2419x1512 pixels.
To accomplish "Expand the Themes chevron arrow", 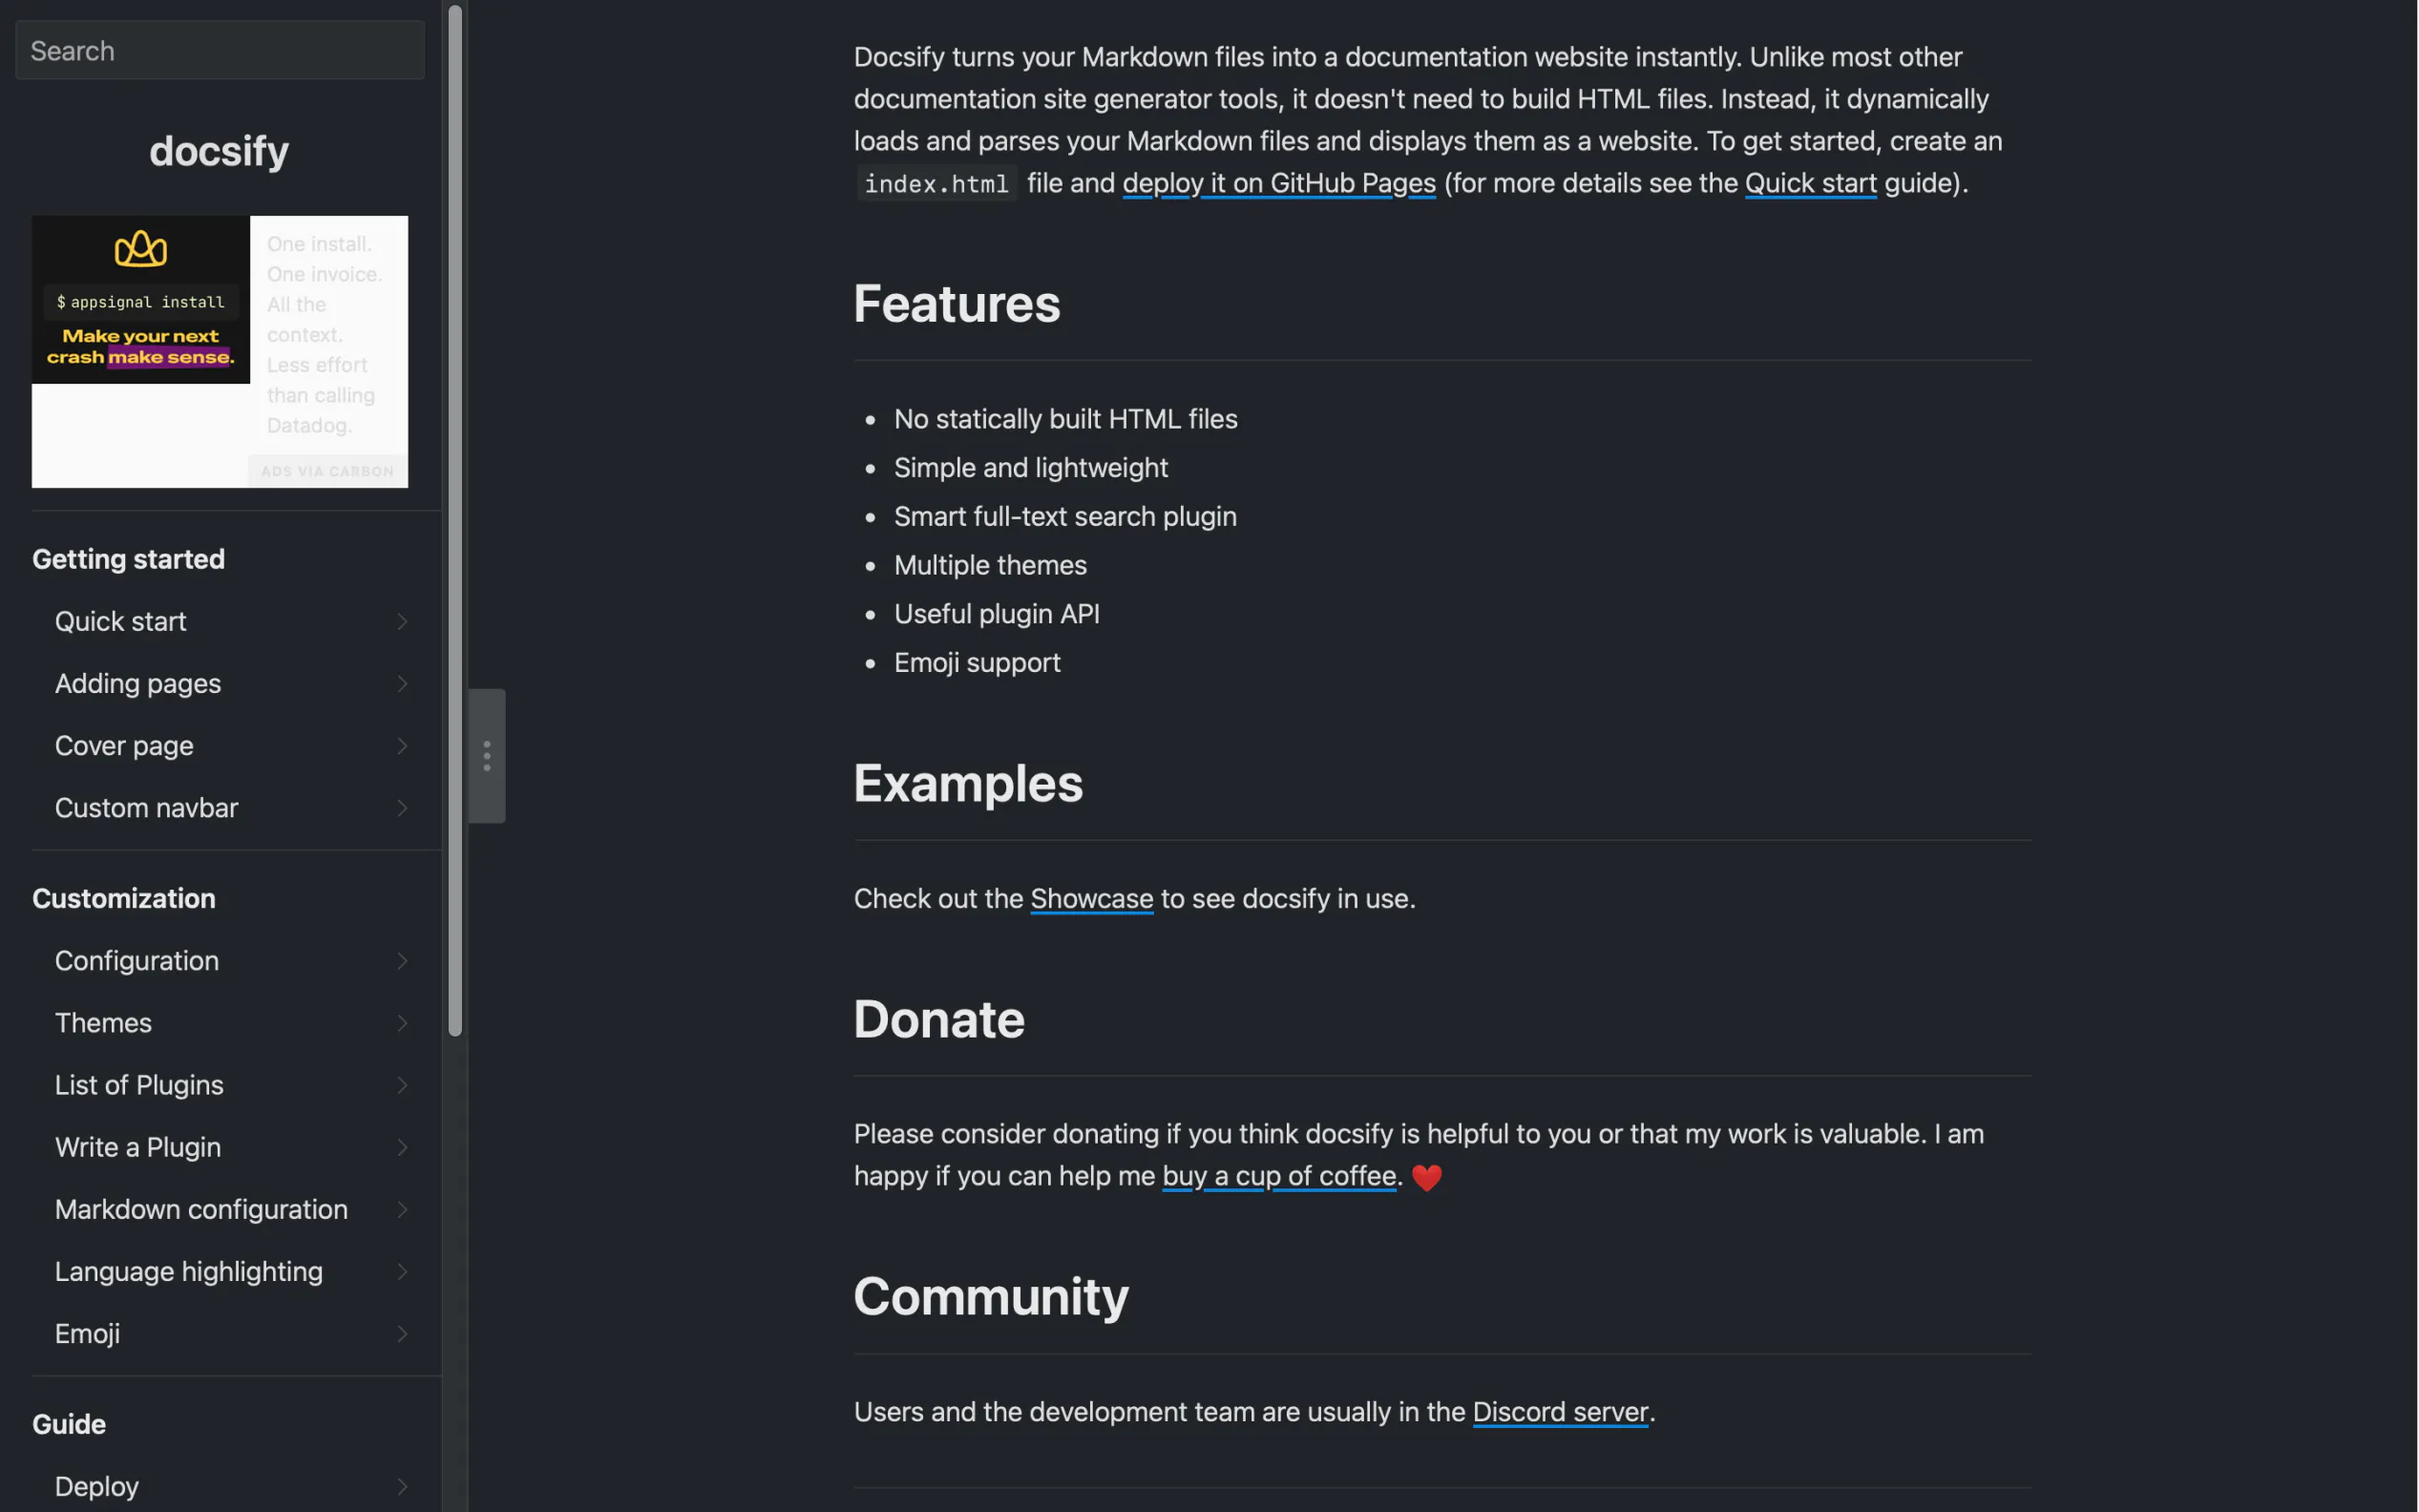I will pos(402,1023).
